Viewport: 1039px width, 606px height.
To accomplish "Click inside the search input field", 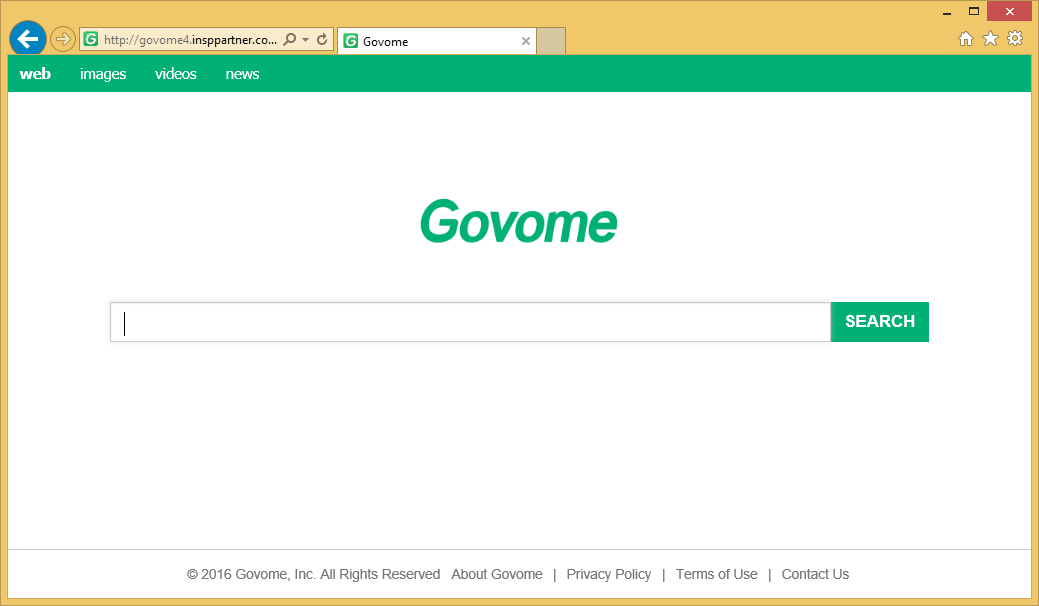I will point(470,322).
